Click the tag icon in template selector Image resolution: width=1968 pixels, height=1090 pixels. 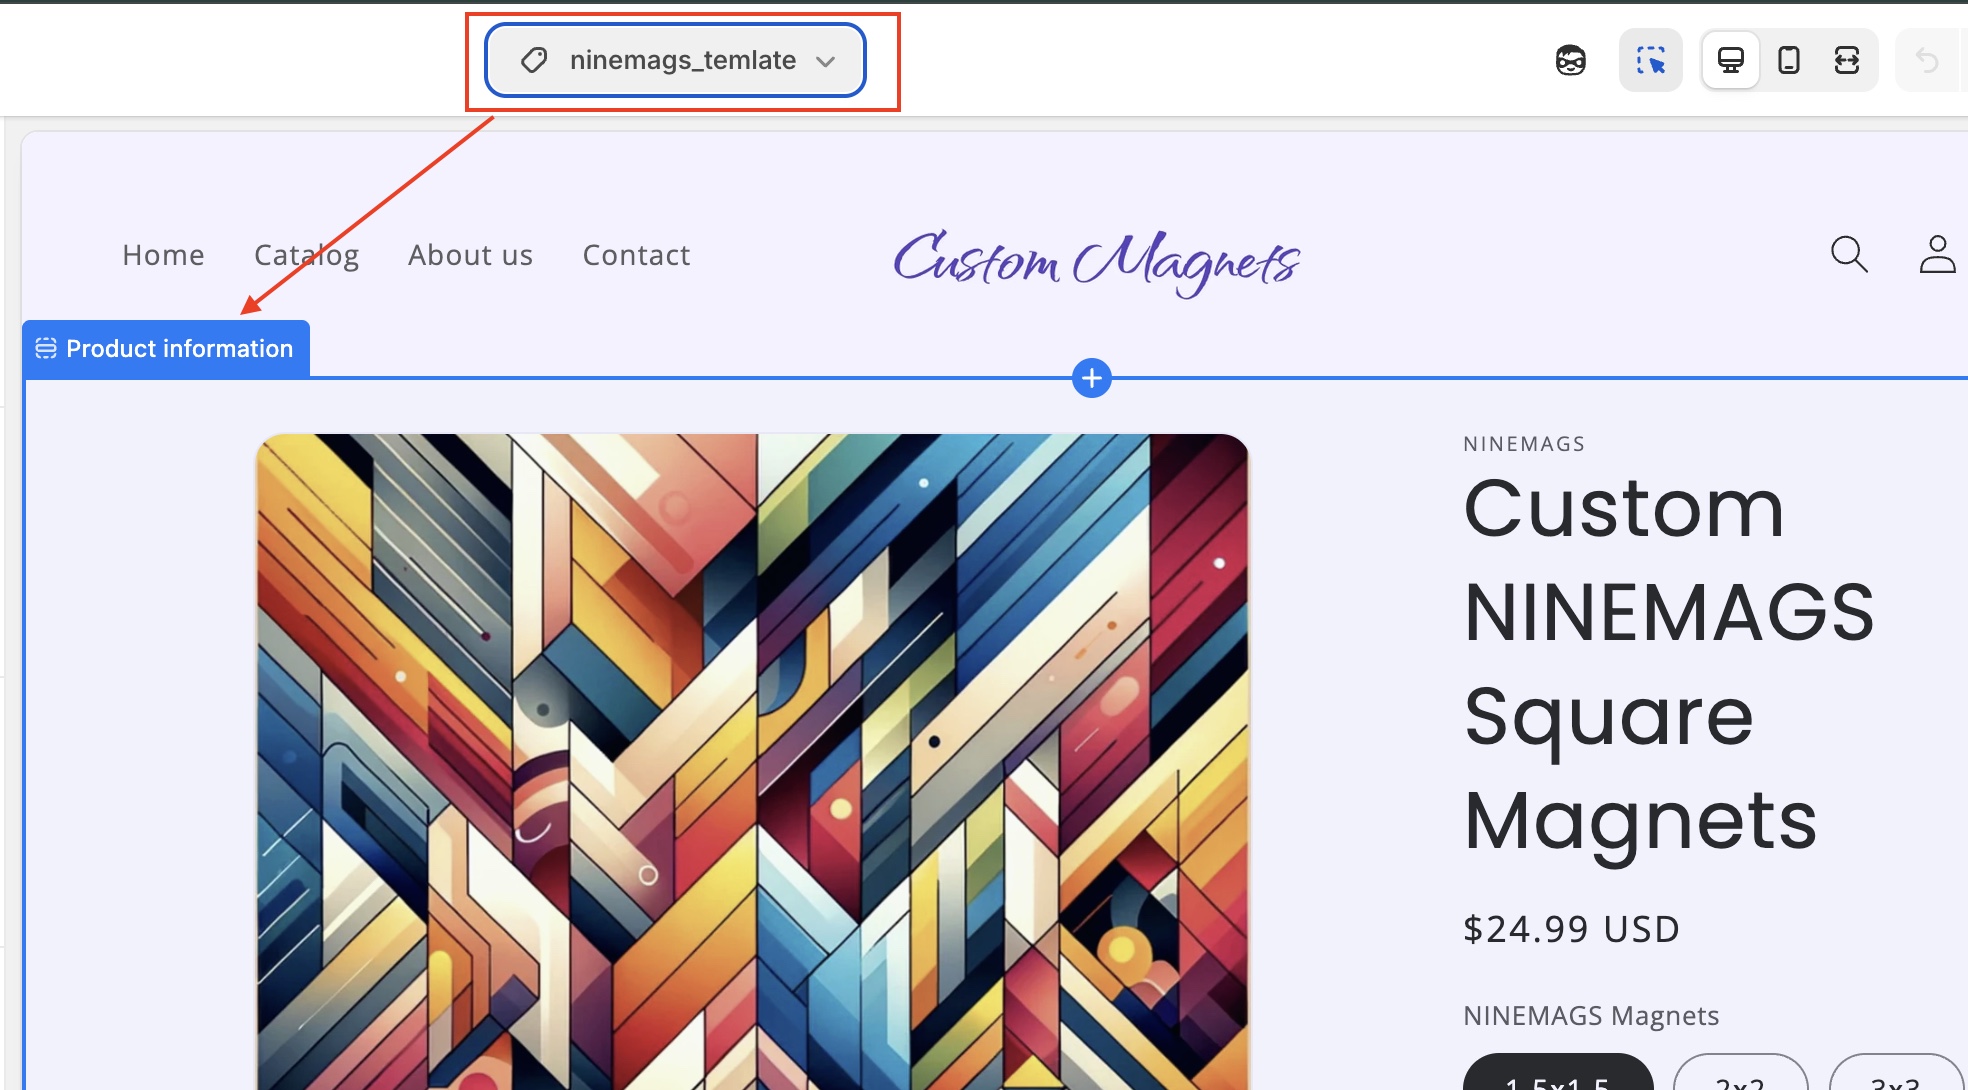534,61
